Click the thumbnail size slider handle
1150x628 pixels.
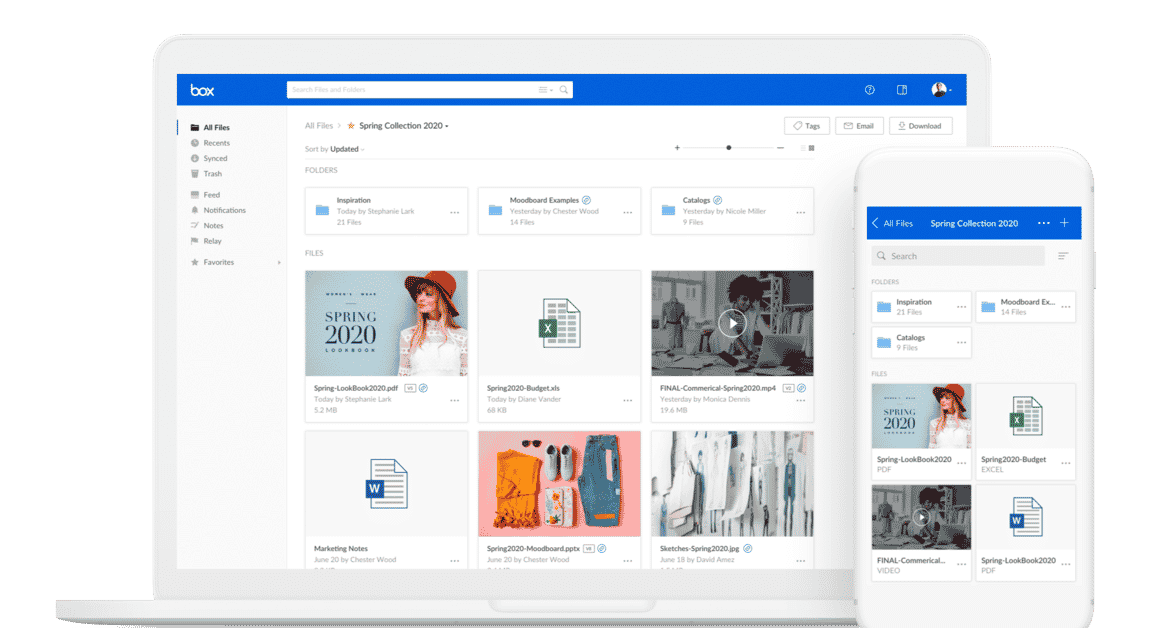tap(728, 147)
